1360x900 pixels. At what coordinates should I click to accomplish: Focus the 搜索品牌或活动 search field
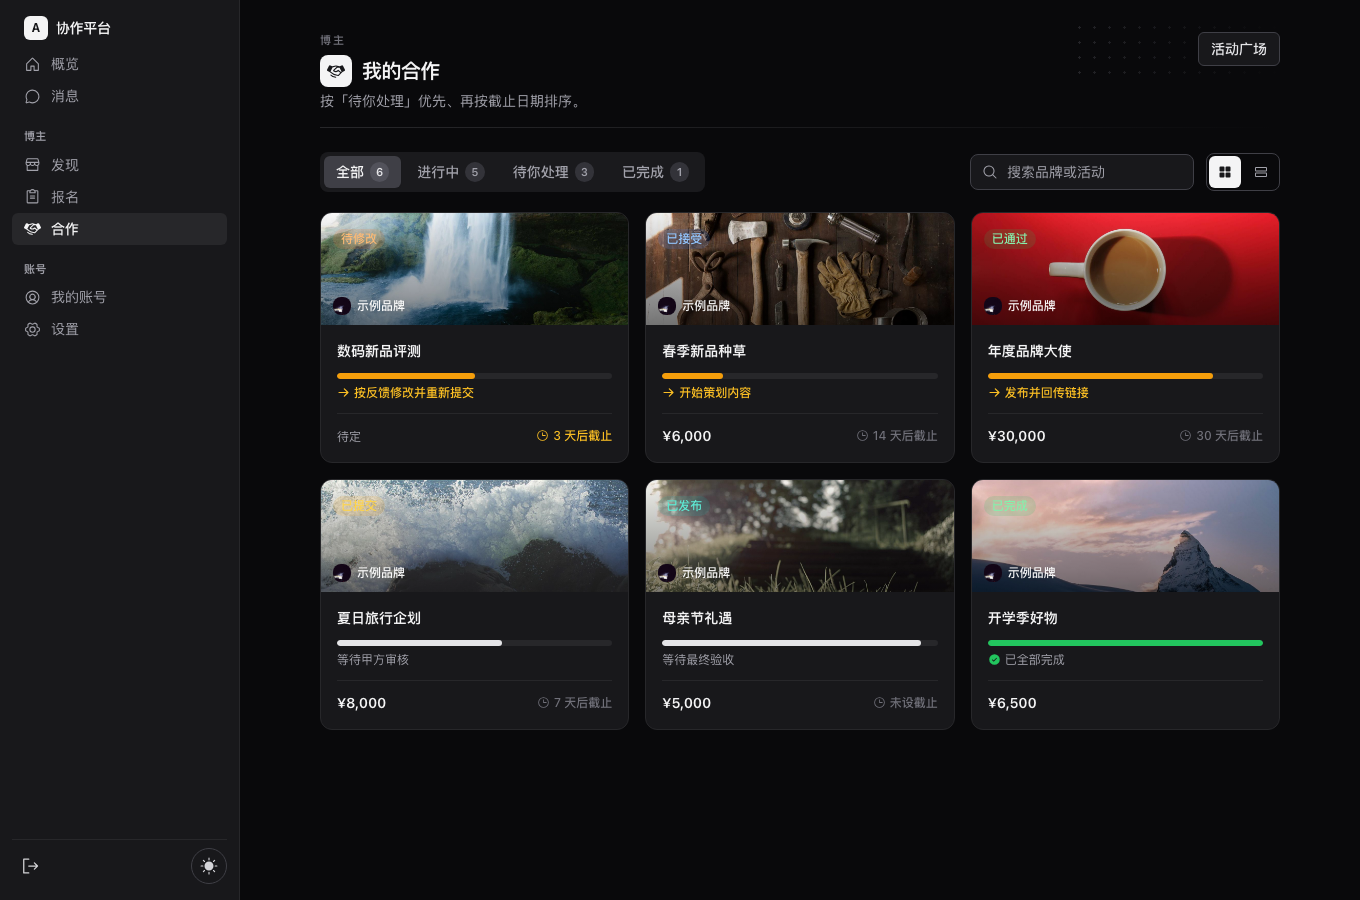pyautogui.click(x=1082, y=172)
